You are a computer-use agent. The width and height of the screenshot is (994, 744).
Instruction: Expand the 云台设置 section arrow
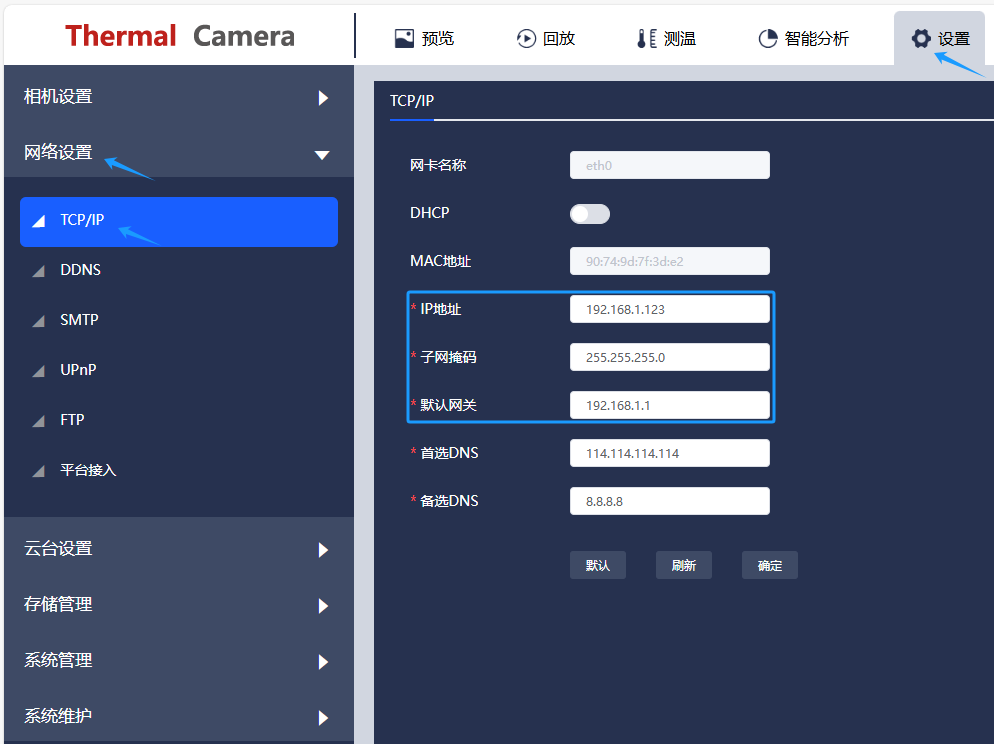(x=323, y=550)
